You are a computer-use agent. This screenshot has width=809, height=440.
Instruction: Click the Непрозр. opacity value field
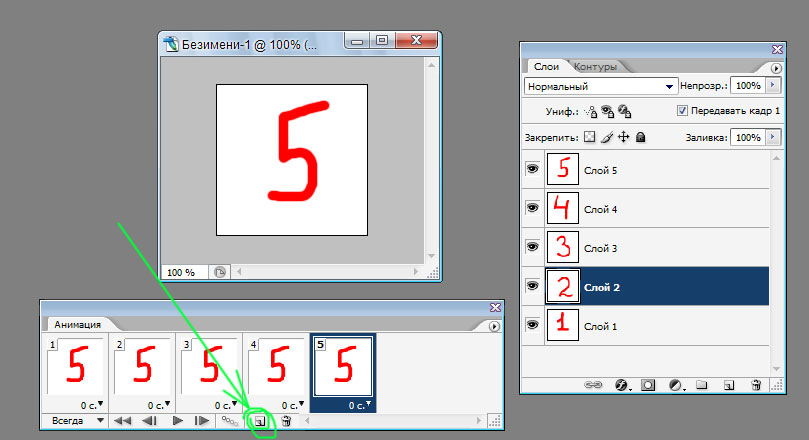pos(749,86)
